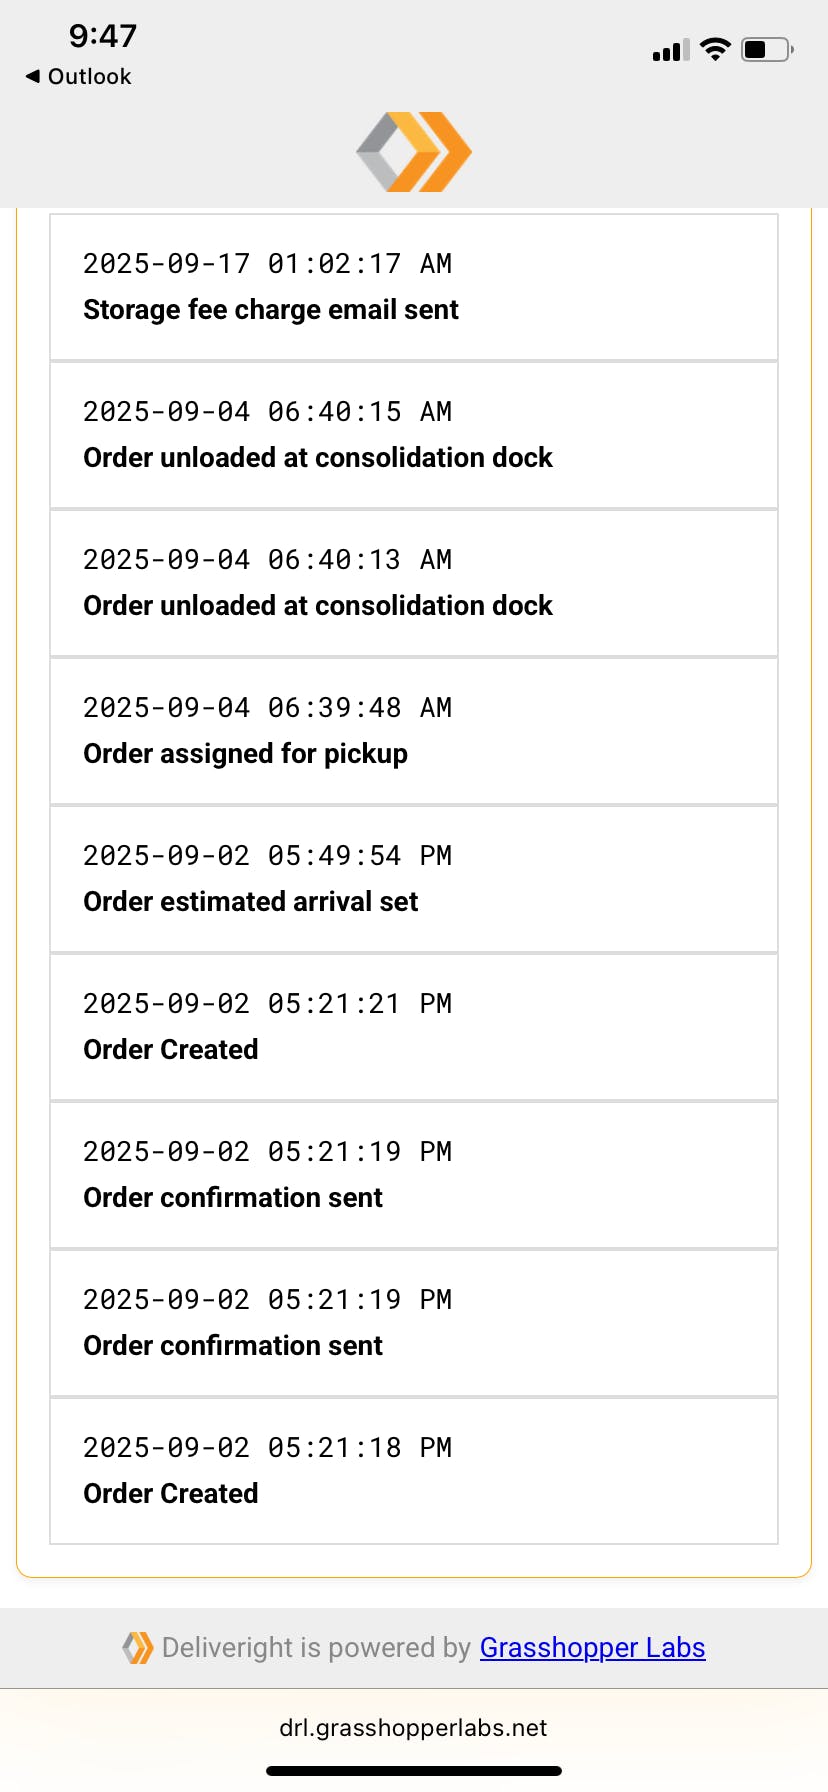Tap the Wi-Fi status icon

715,49
